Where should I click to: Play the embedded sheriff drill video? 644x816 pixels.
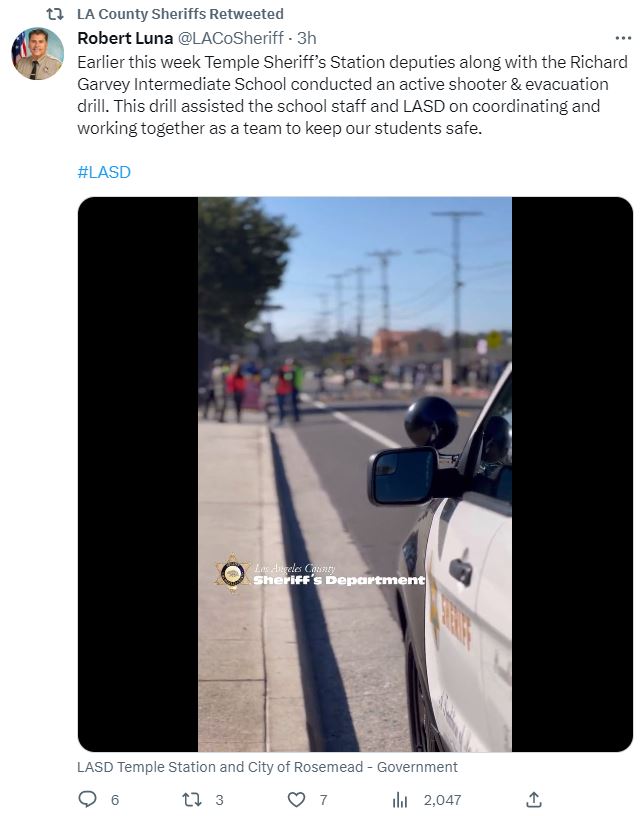point(355,474)
